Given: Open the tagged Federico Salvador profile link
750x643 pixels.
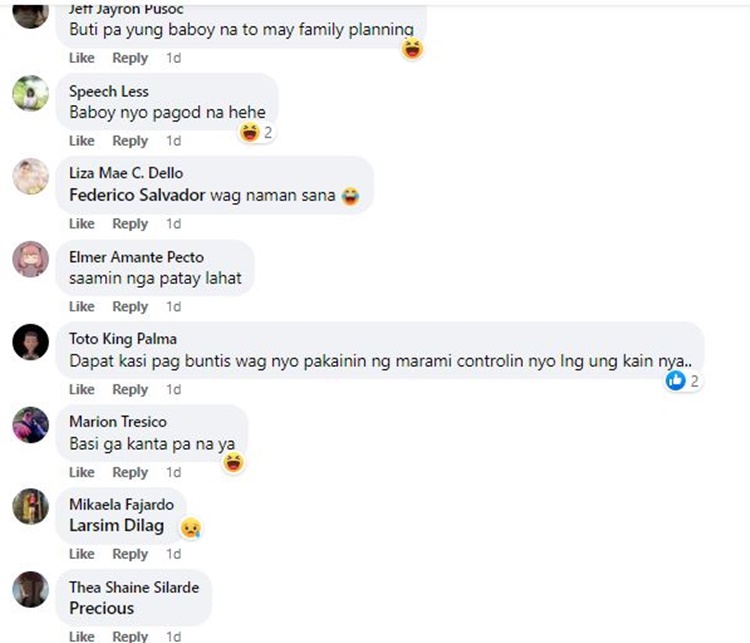Looking at the screenshot, I should [x=137, y=195].
